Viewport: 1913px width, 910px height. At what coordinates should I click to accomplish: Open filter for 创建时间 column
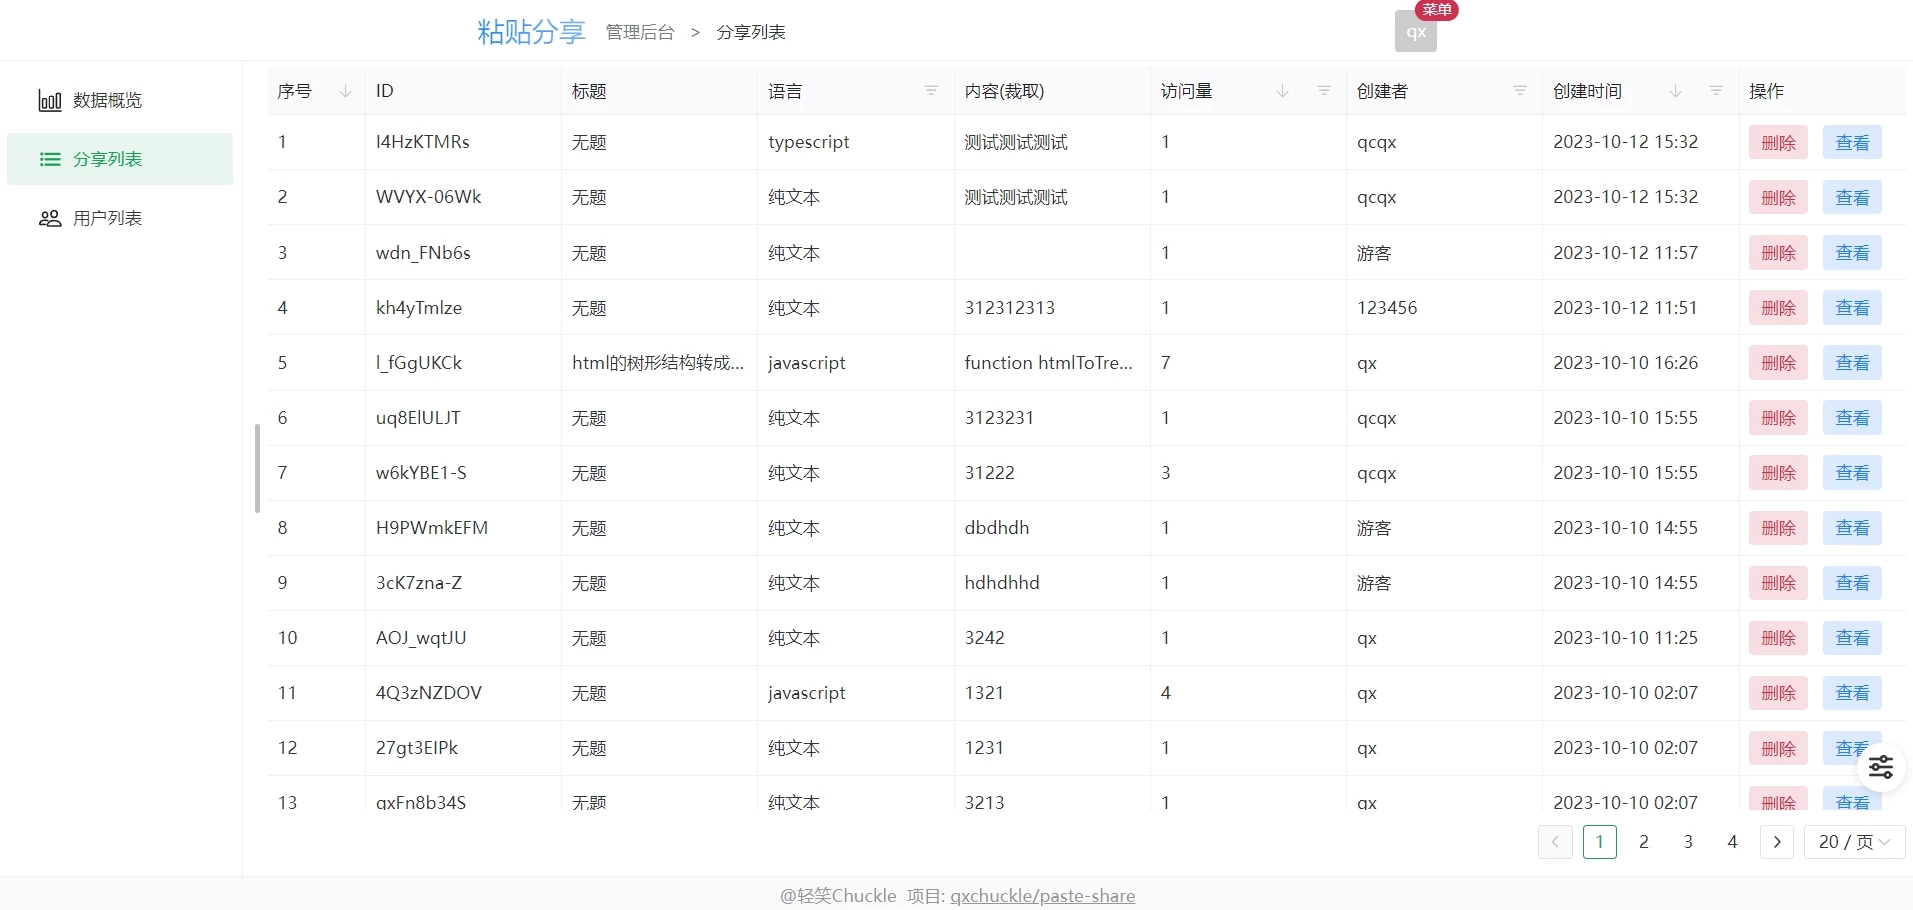[1716, 91]
